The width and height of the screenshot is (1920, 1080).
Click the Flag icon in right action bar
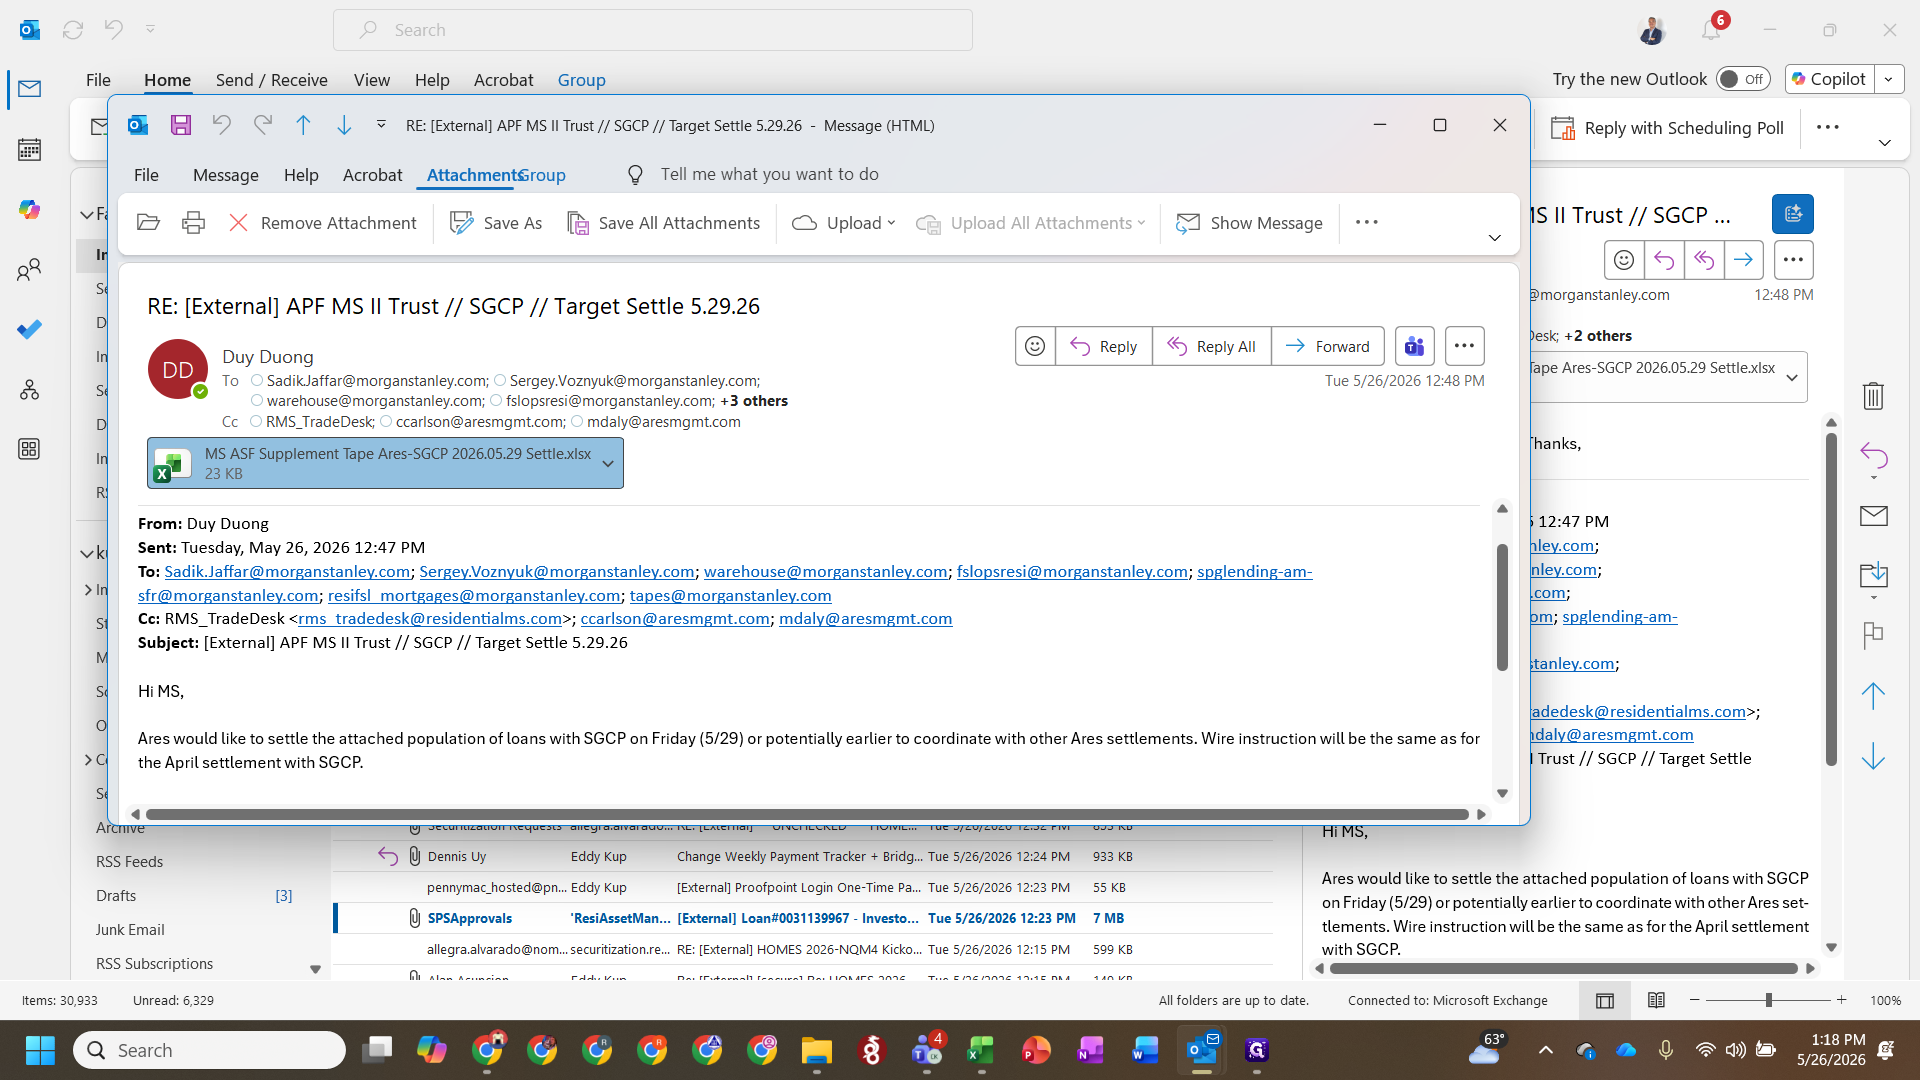pyautogui.click(x=1873, y=635)
